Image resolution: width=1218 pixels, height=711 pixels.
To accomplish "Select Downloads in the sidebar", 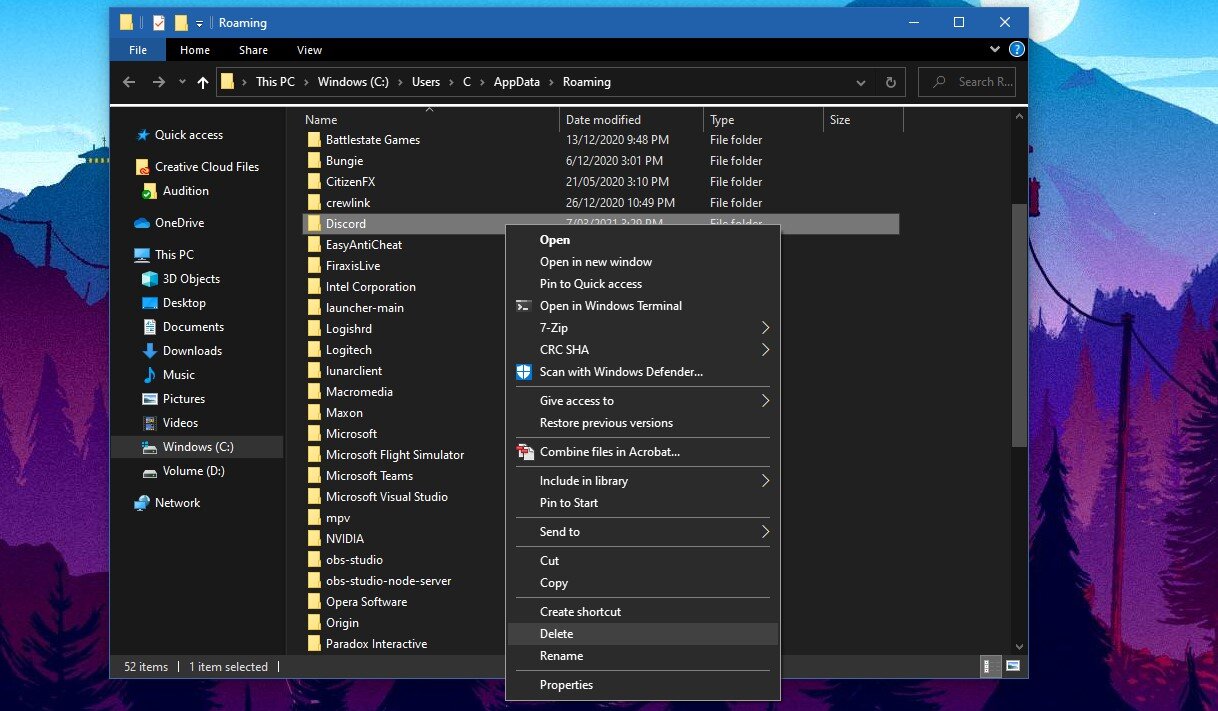I will click(x=191, y=351).
